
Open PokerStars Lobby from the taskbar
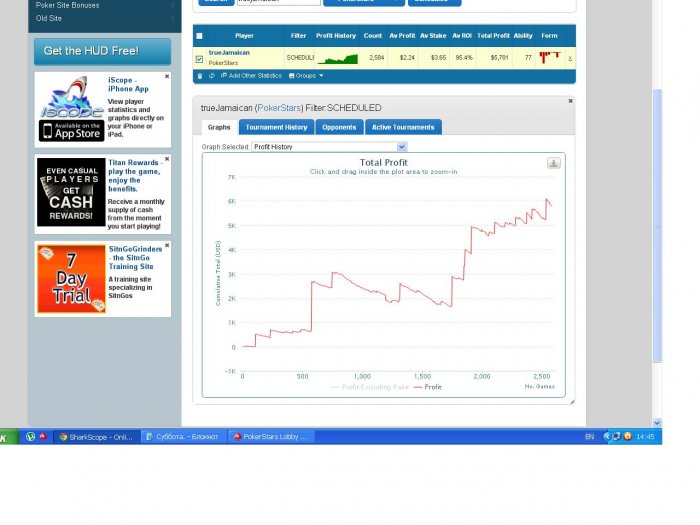click(271, 437)
